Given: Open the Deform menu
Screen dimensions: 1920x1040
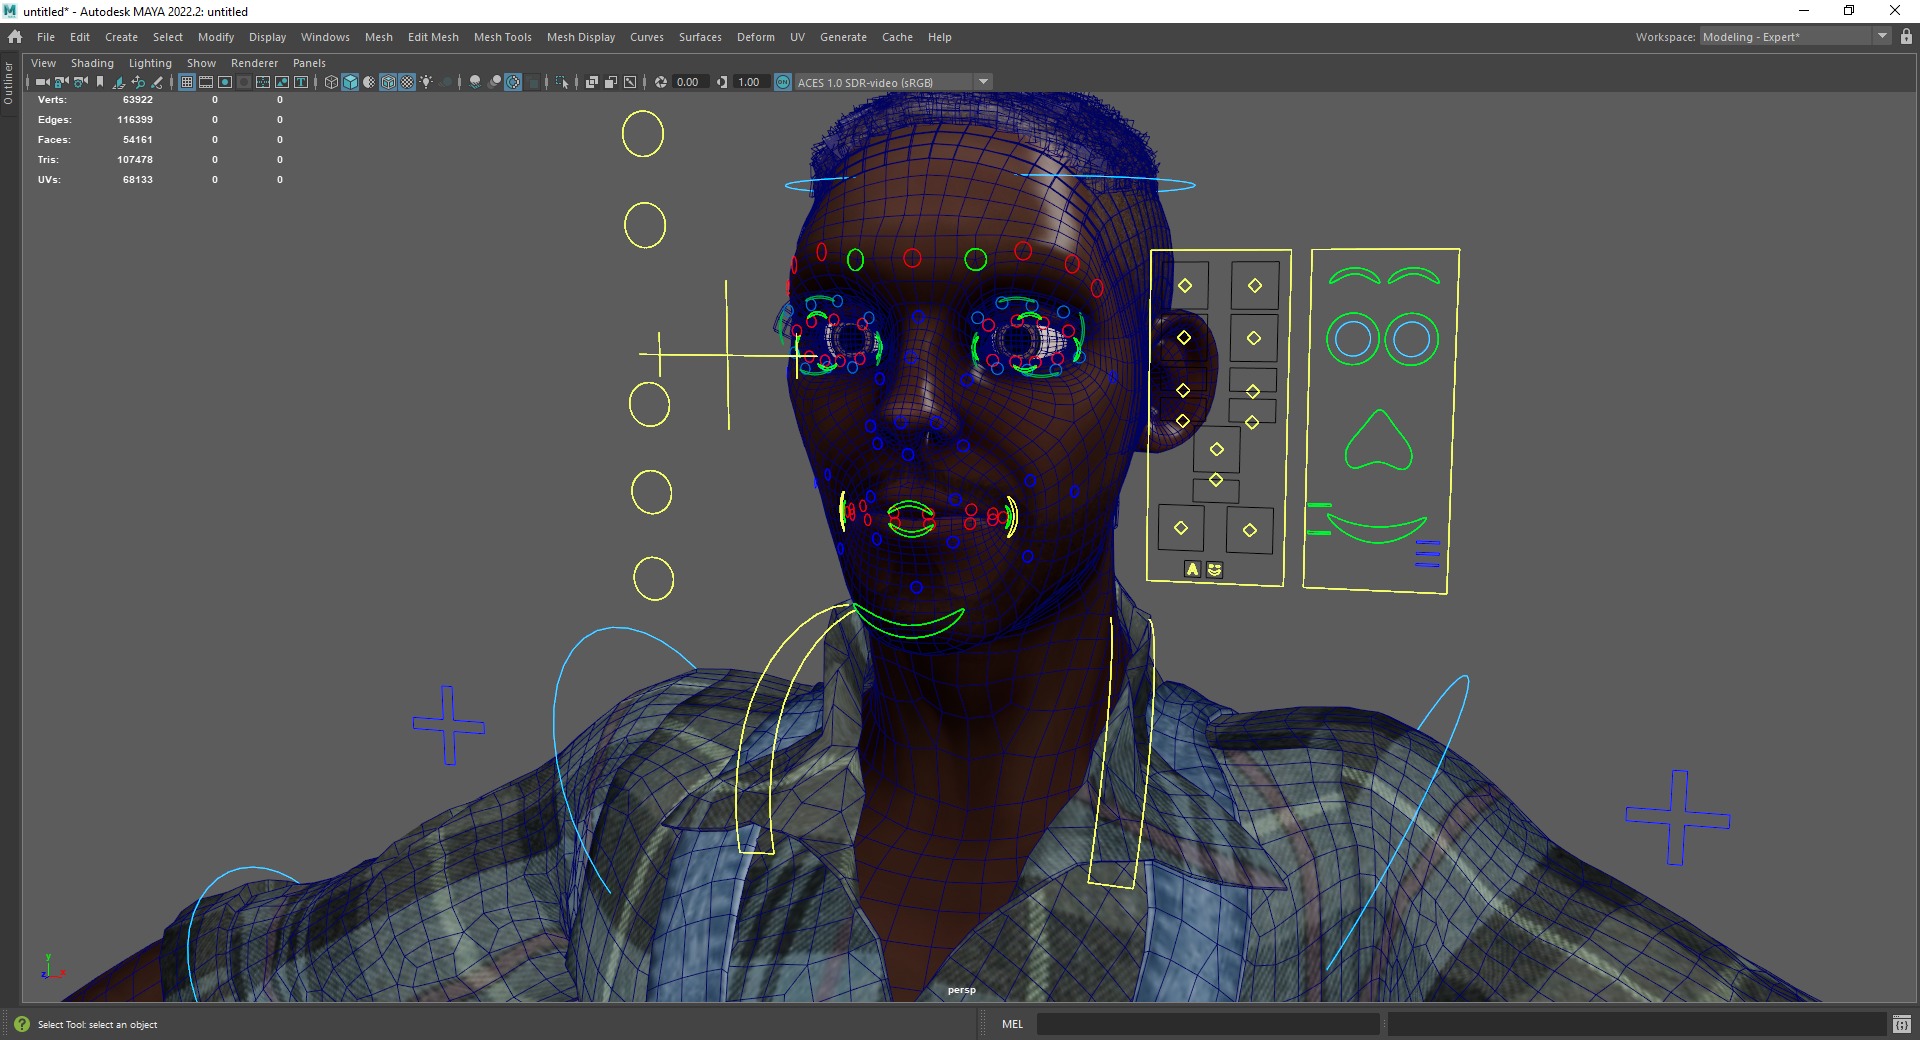Looking at the screenshot, I should coord(756,37).
